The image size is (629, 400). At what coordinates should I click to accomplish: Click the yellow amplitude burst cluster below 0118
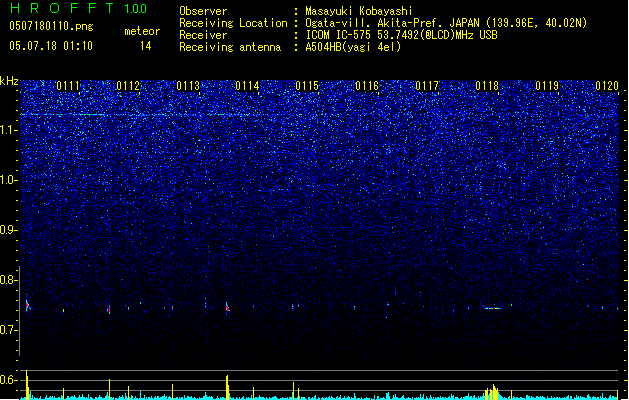click(493, 392)
